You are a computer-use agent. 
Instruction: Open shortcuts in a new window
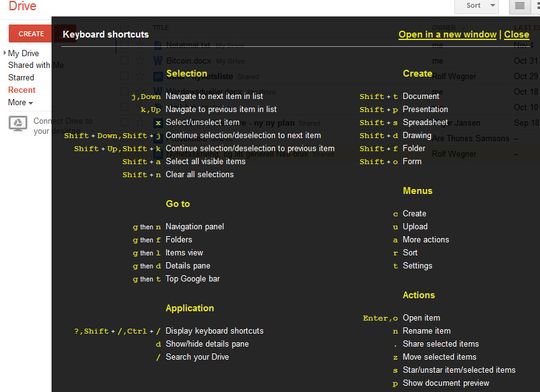coord(447,34)
